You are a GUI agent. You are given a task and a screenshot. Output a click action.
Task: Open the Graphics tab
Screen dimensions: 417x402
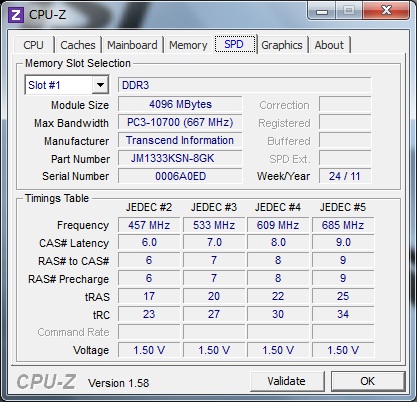pos(282,45)
